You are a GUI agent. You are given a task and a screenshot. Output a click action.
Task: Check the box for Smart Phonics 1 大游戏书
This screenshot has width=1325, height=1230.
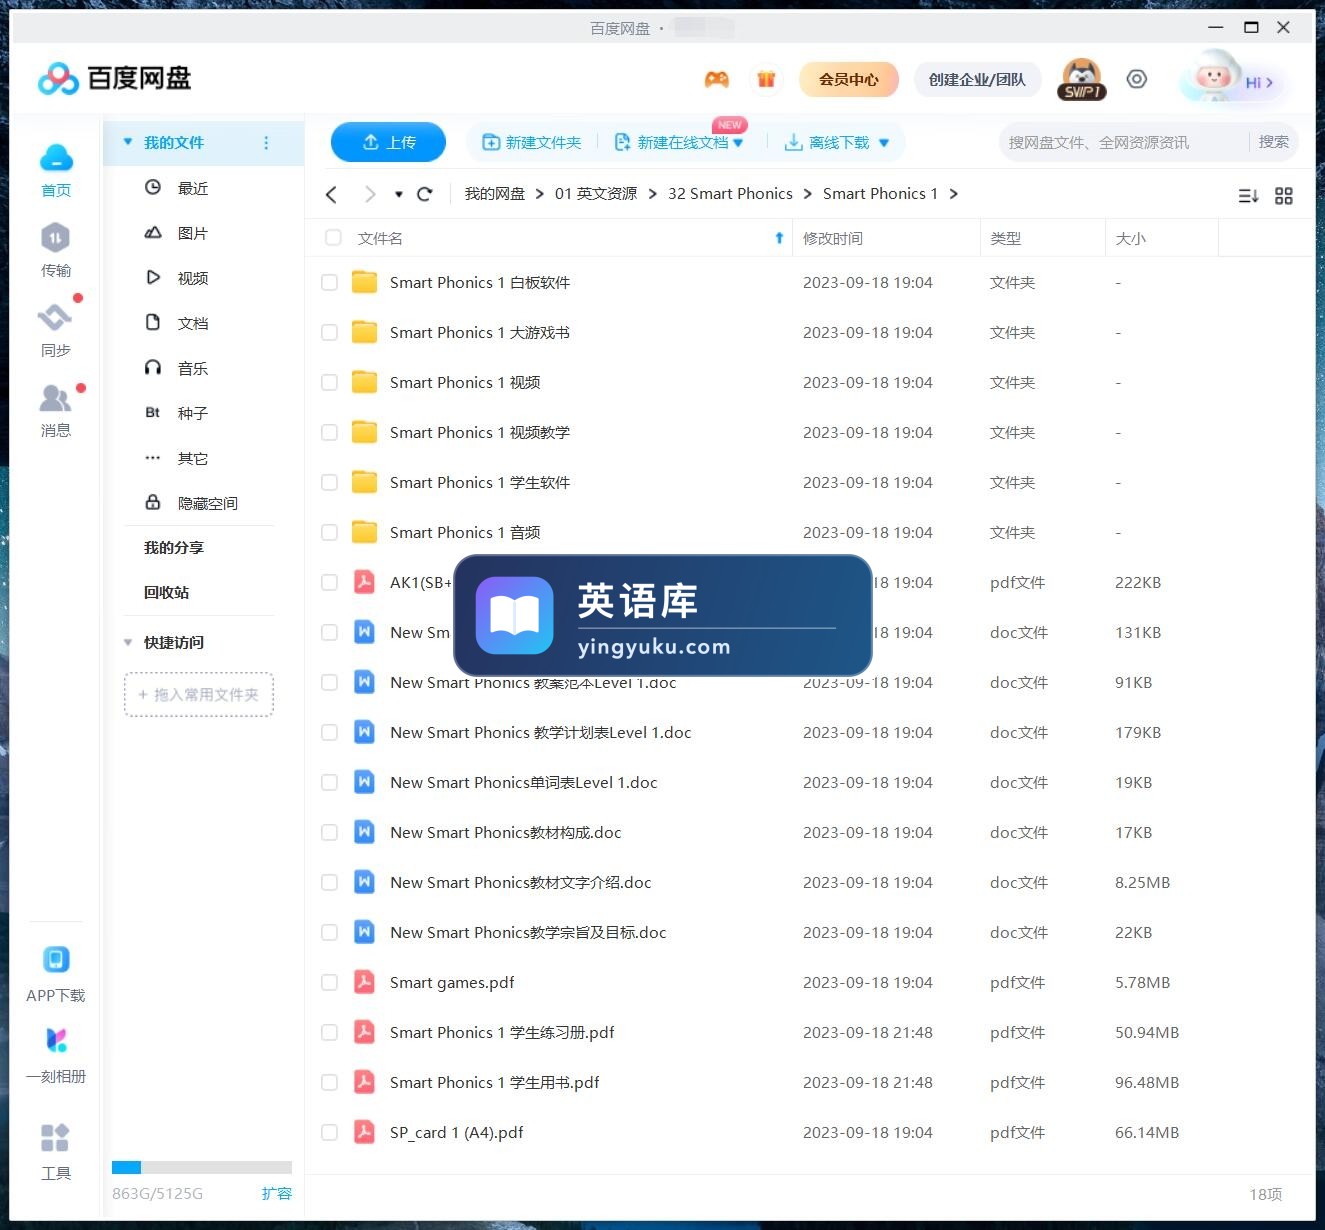click(329, 333)
